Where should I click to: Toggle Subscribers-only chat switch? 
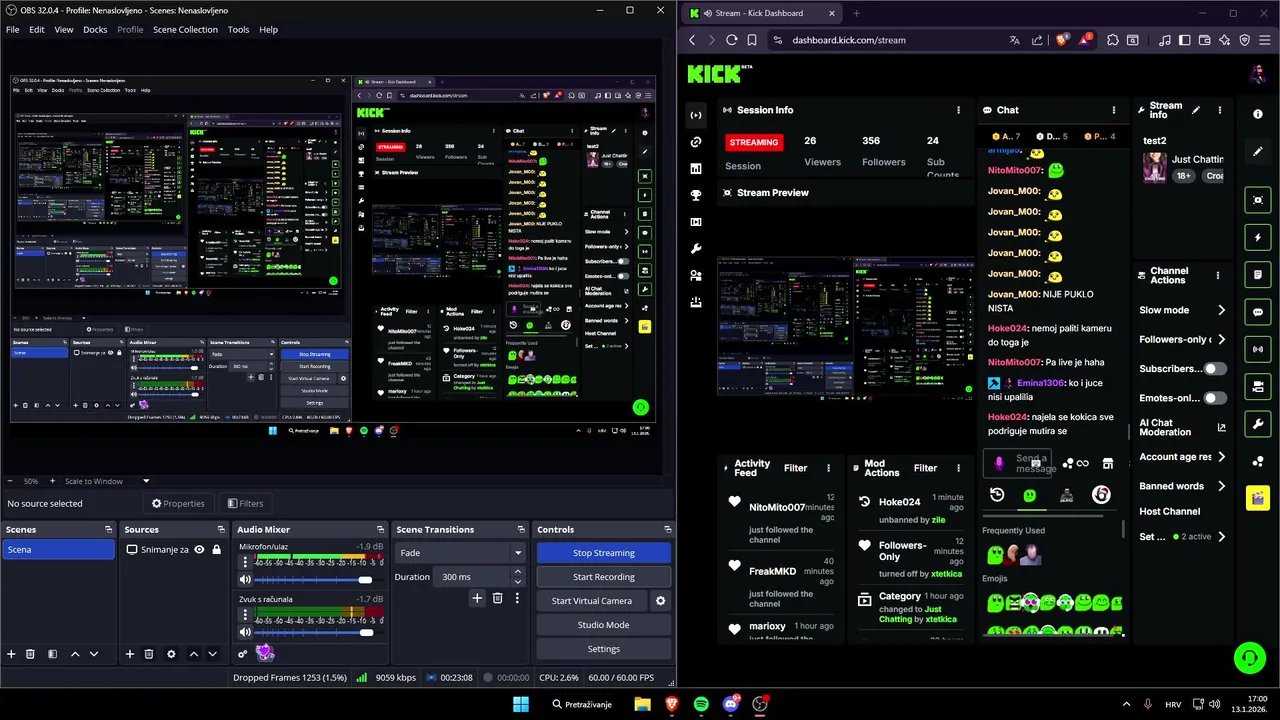point(1214,368)
